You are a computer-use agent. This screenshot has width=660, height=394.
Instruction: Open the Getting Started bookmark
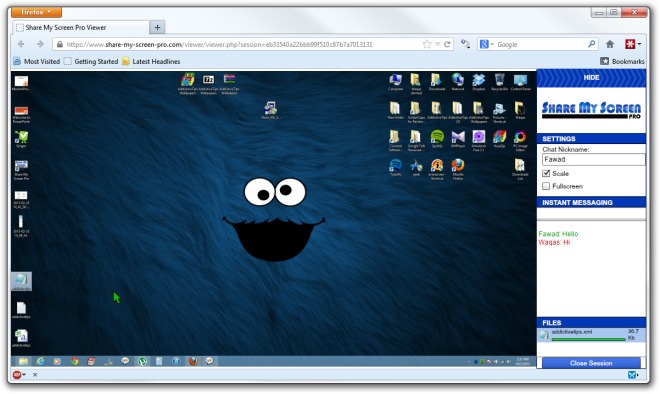(x=91, y=61)
